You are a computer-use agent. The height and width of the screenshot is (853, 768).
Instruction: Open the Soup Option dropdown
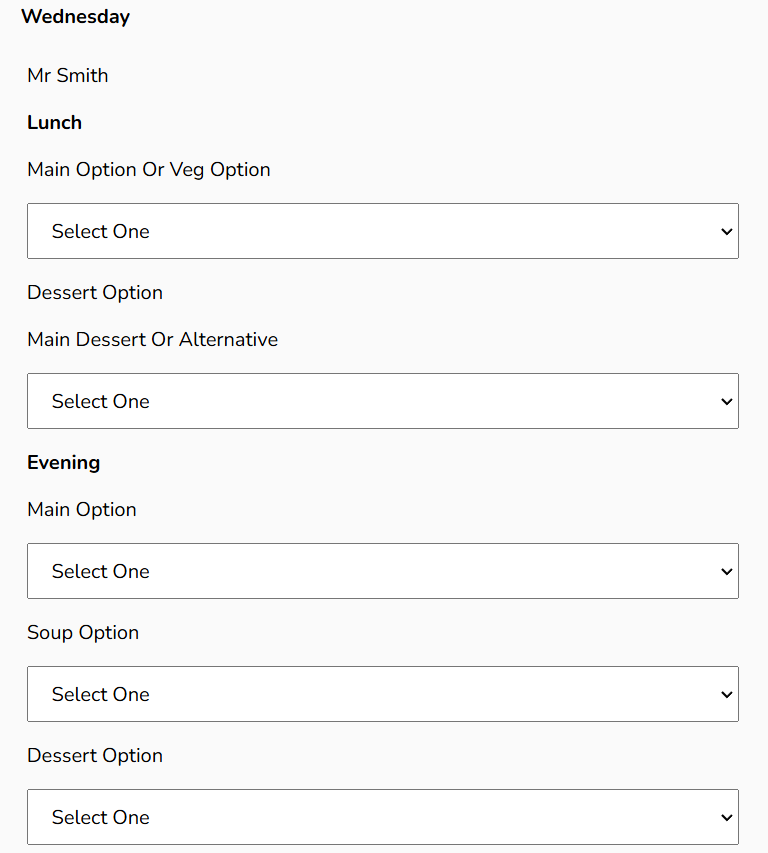(x=382, y=694)
